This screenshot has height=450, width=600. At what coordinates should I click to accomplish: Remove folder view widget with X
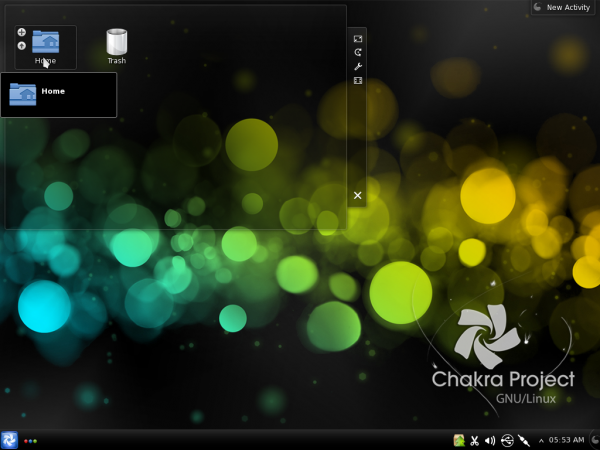click(357, 196)
